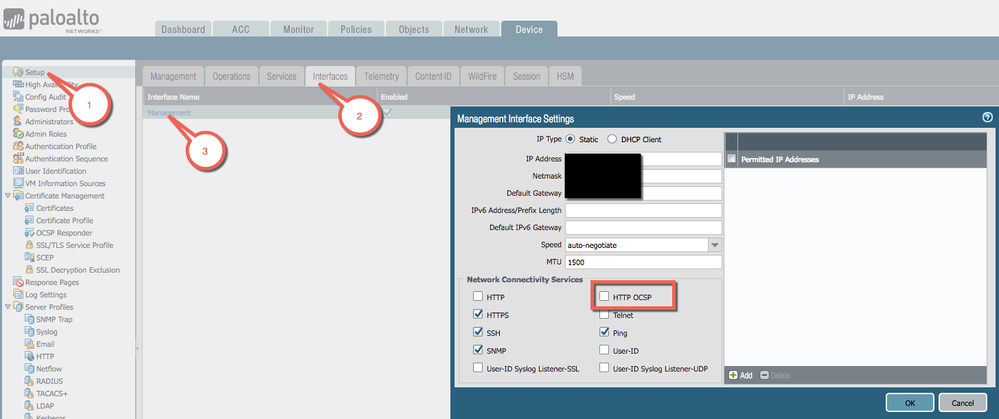Open the Objects top tab
This screenshot has height=419, width=999.
click(x=413, y=29)
